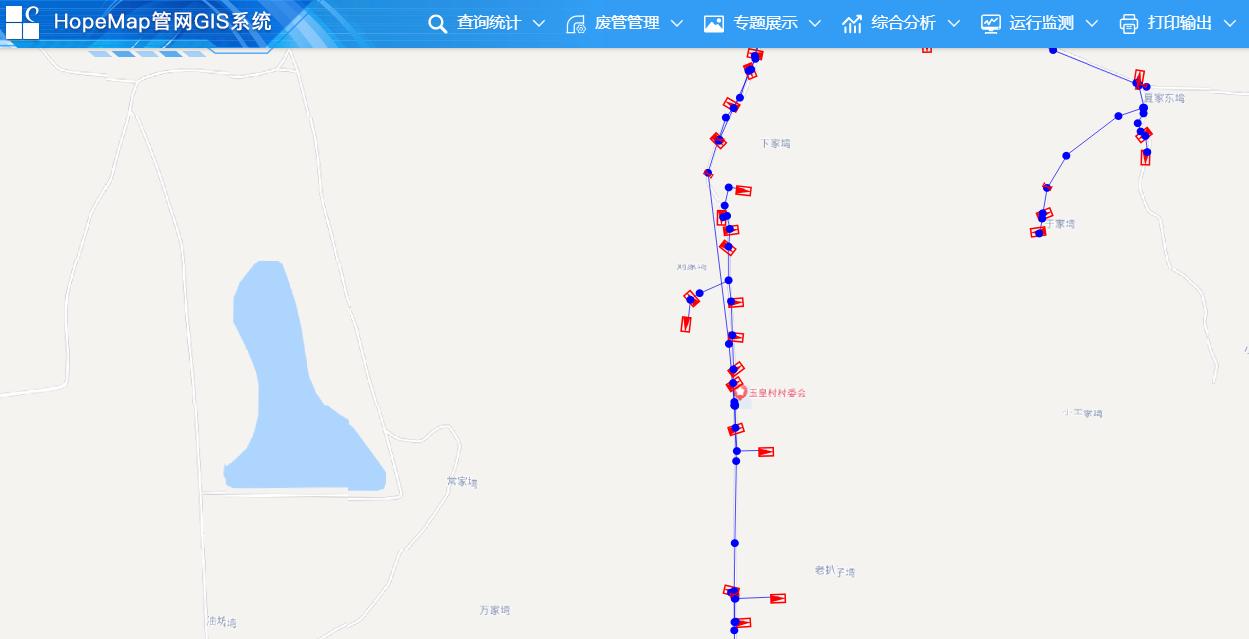Open the 综合分析 menu
Screen dimensions: 1249x639
[903, 23]
